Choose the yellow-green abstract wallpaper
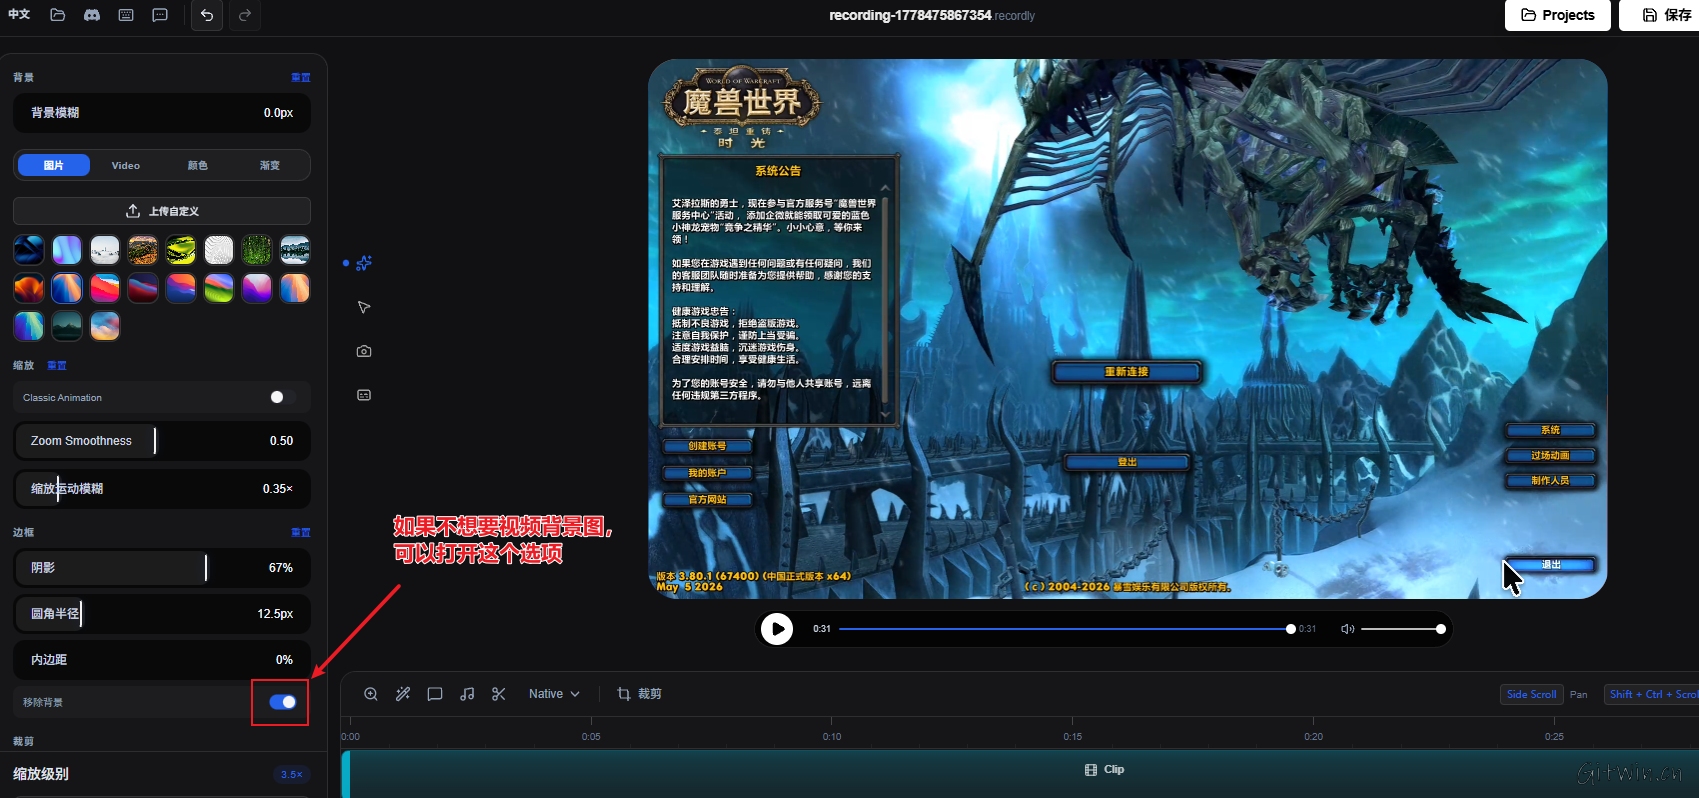This screenshot has width=1699, height=798. tap(181, 249)
